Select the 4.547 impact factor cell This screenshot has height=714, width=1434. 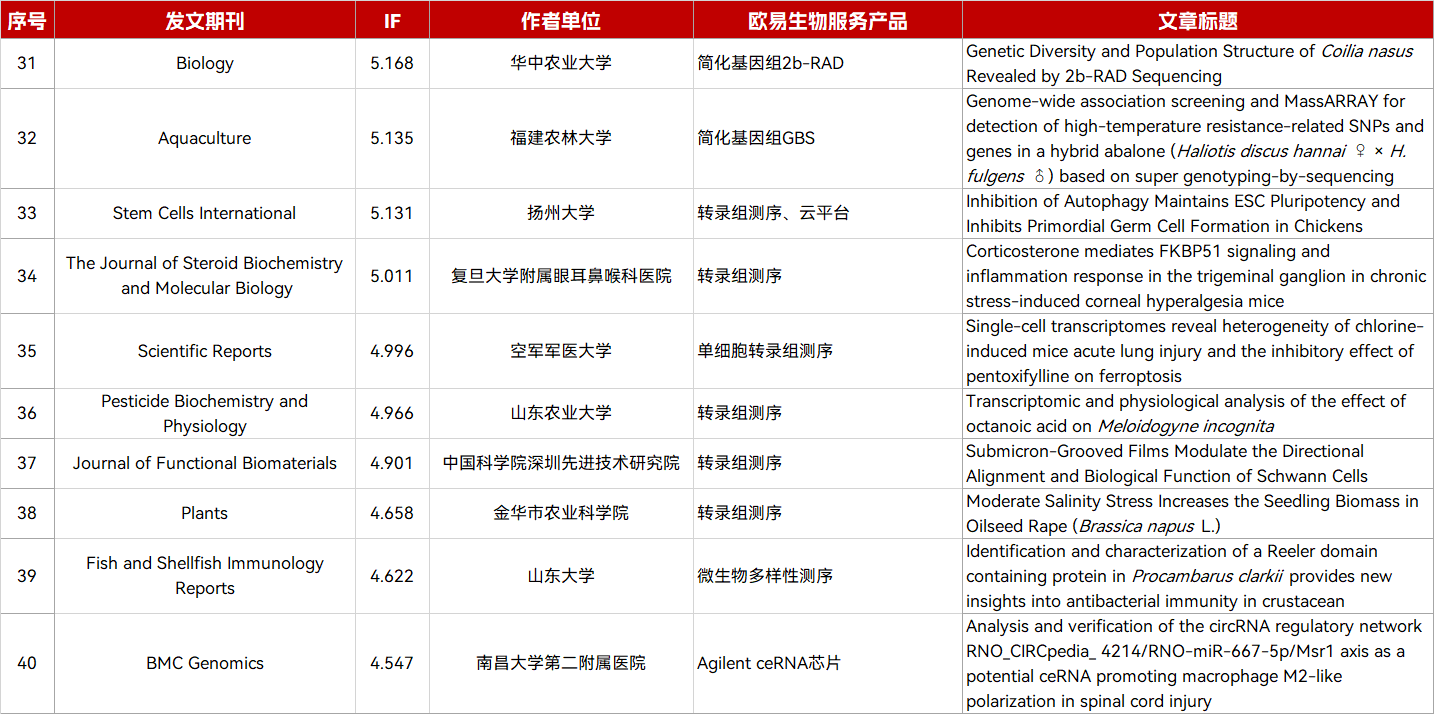(392, 664)
